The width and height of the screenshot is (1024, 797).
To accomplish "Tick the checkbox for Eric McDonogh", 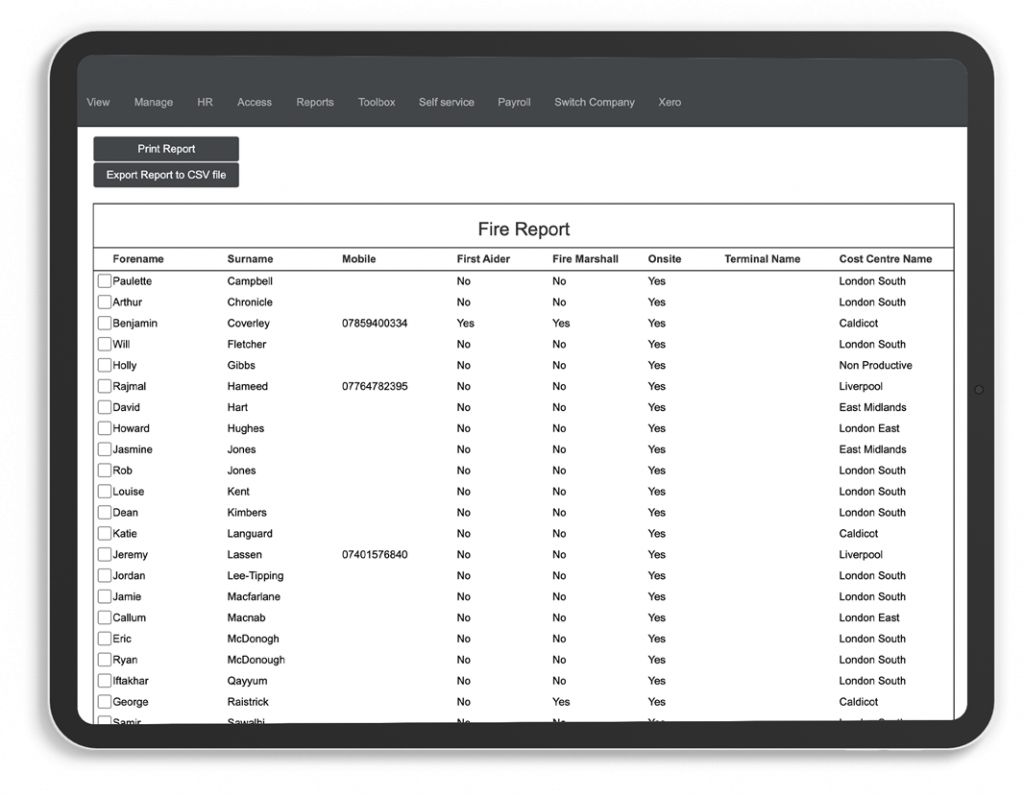I will pos(104,638).
